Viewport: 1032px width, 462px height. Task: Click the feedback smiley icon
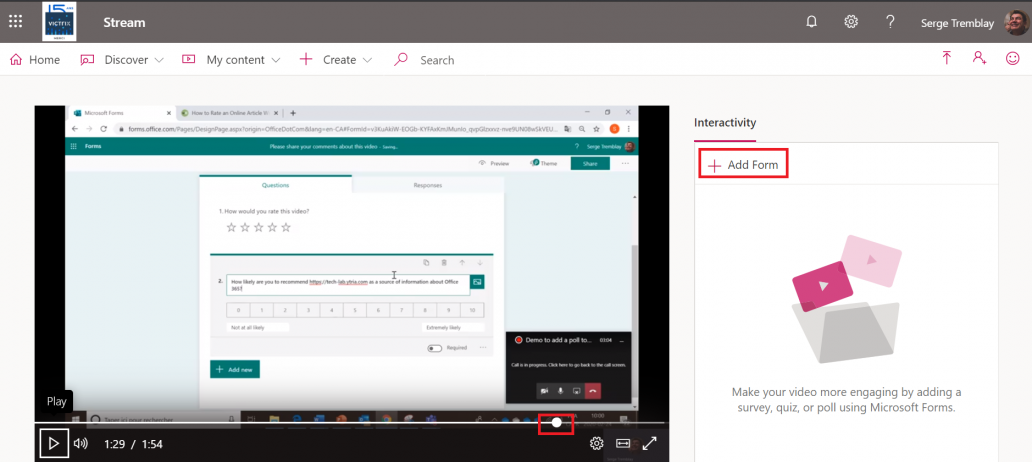pyautogui.click(x=1012, y=59)
